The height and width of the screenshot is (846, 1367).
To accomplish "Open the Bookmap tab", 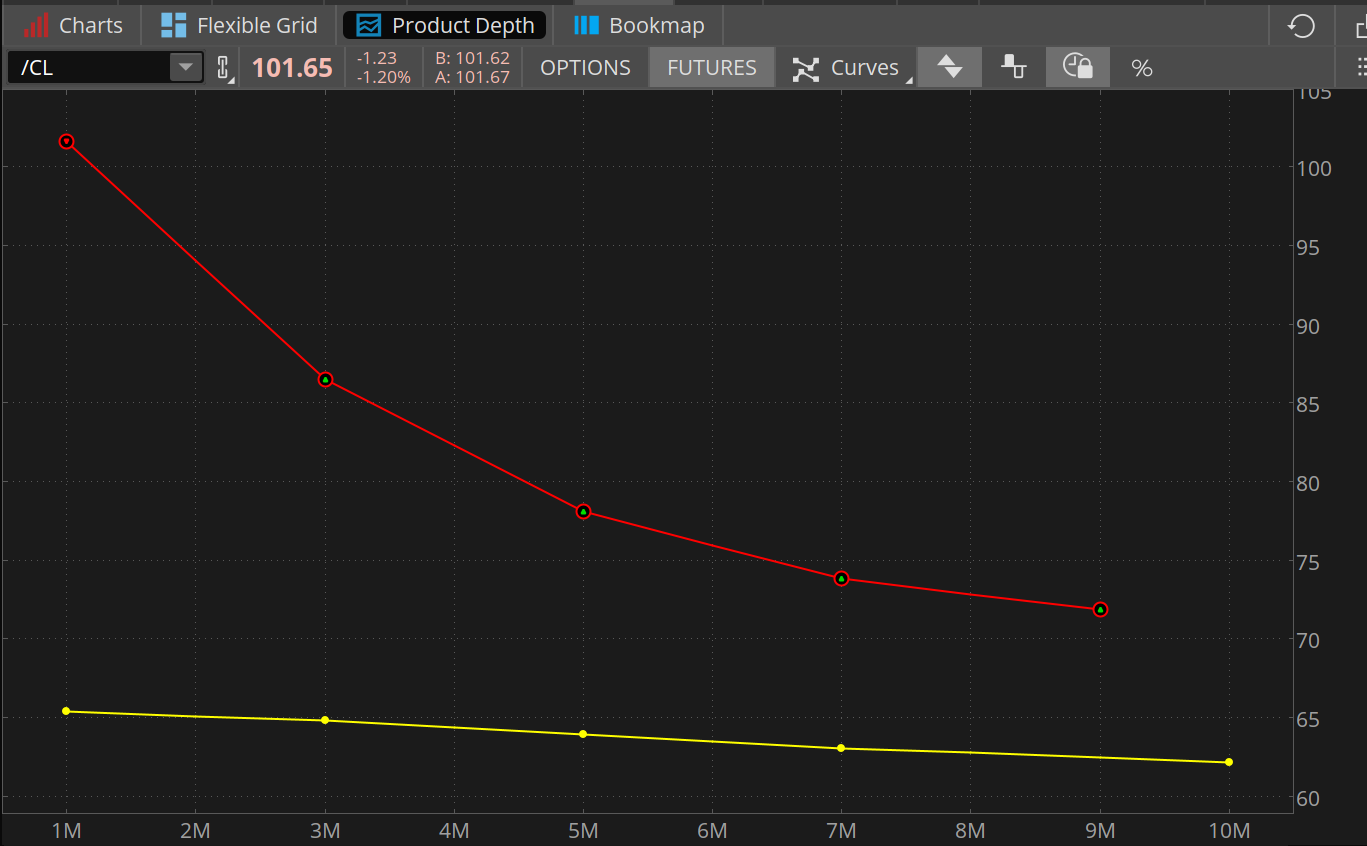I will pyautogui.click(x=639, y=25).
